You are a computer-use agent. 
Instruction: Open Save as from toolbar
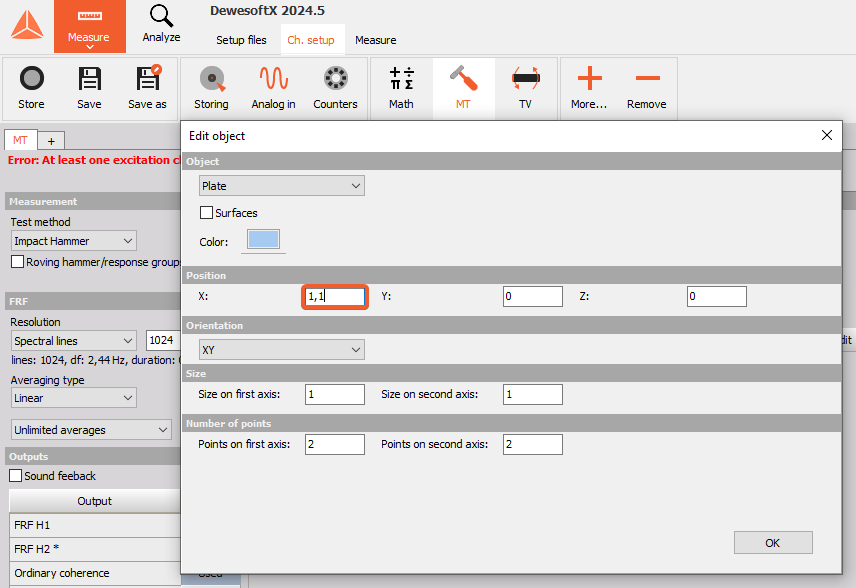(x=147, y=88)
